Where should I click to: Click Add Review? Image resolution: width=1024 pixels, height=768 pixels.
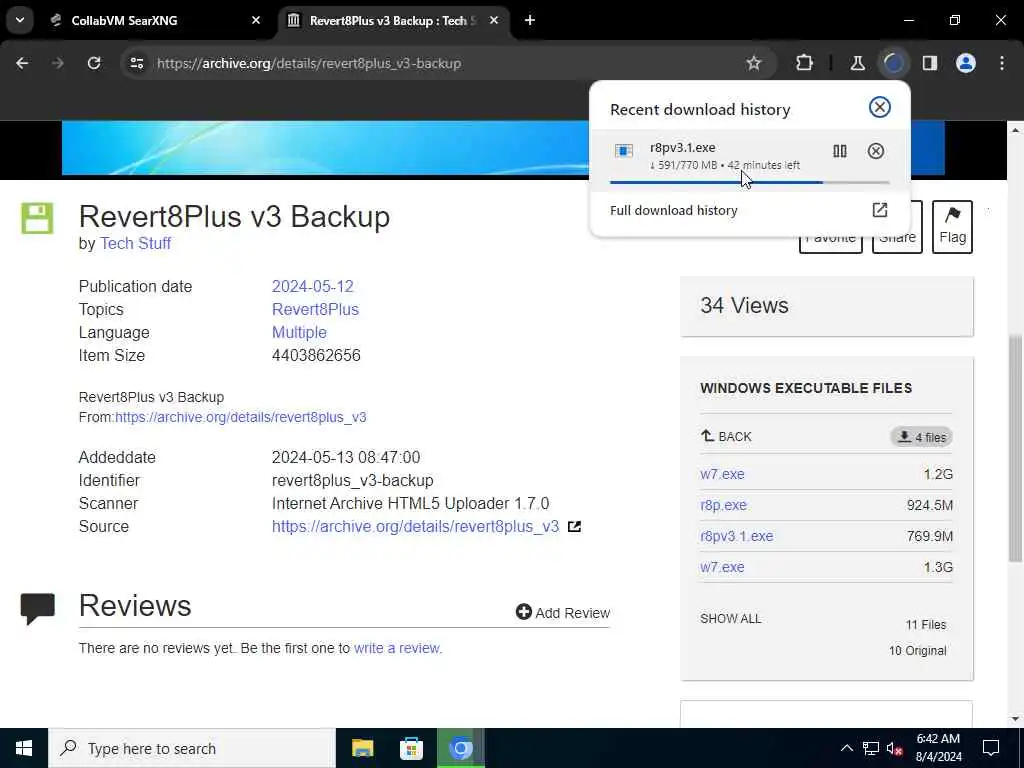pyautogui.click(x=562, y=613)
